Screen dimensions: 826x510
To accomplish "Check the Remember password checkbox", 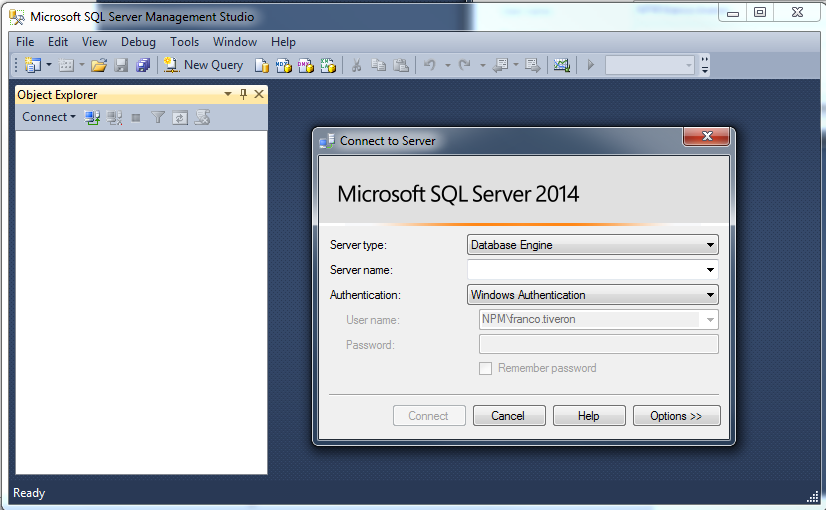I will [485, 368].
